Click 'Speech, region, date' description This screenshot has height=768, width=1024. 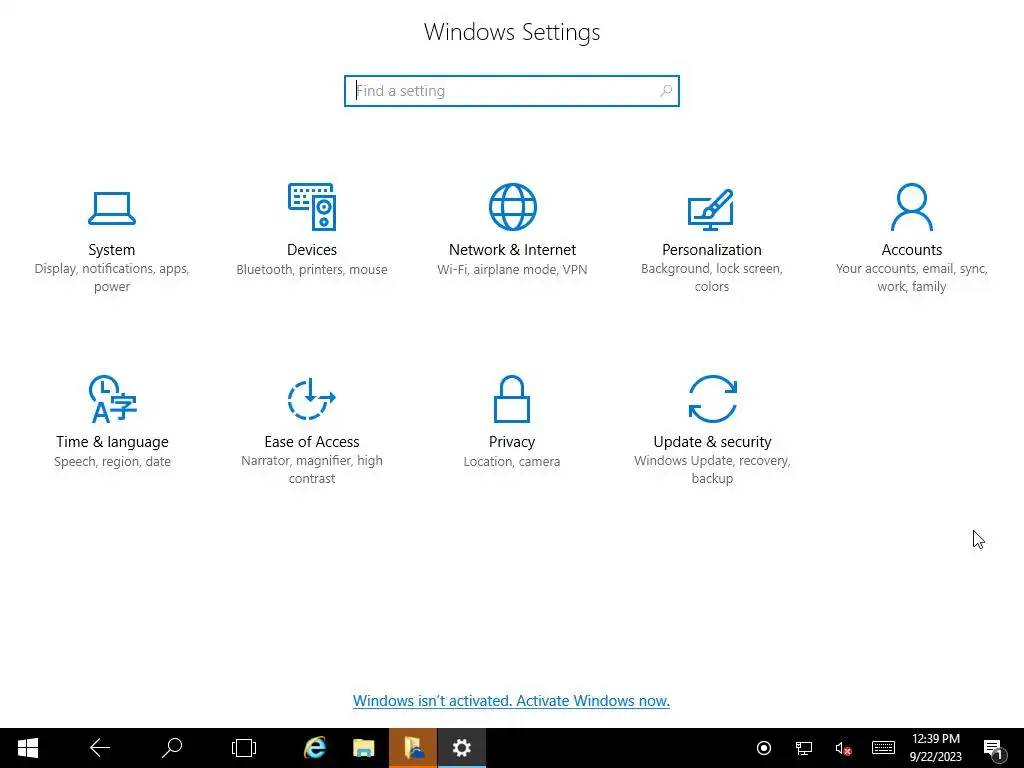pos(112,461)
